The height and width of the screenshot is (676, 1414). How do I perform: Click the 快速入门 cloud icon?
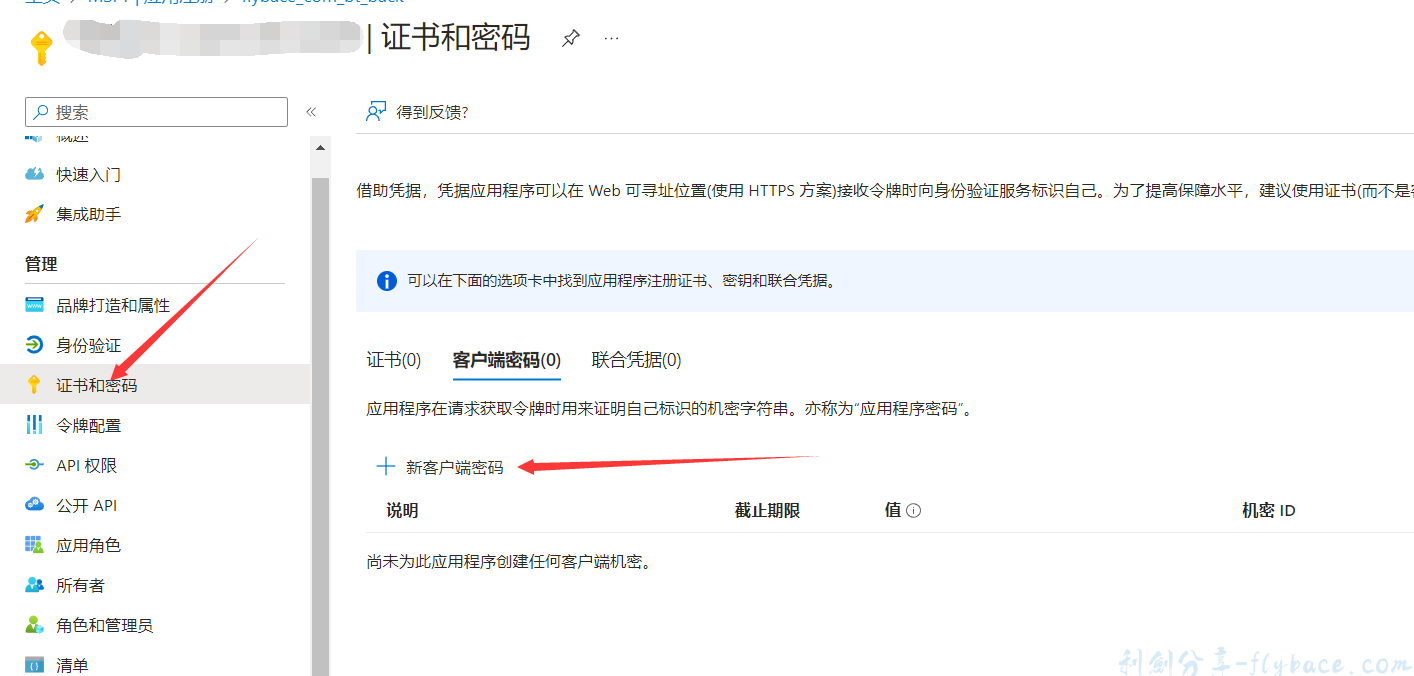pyautogui.click(x=35, y=174)
